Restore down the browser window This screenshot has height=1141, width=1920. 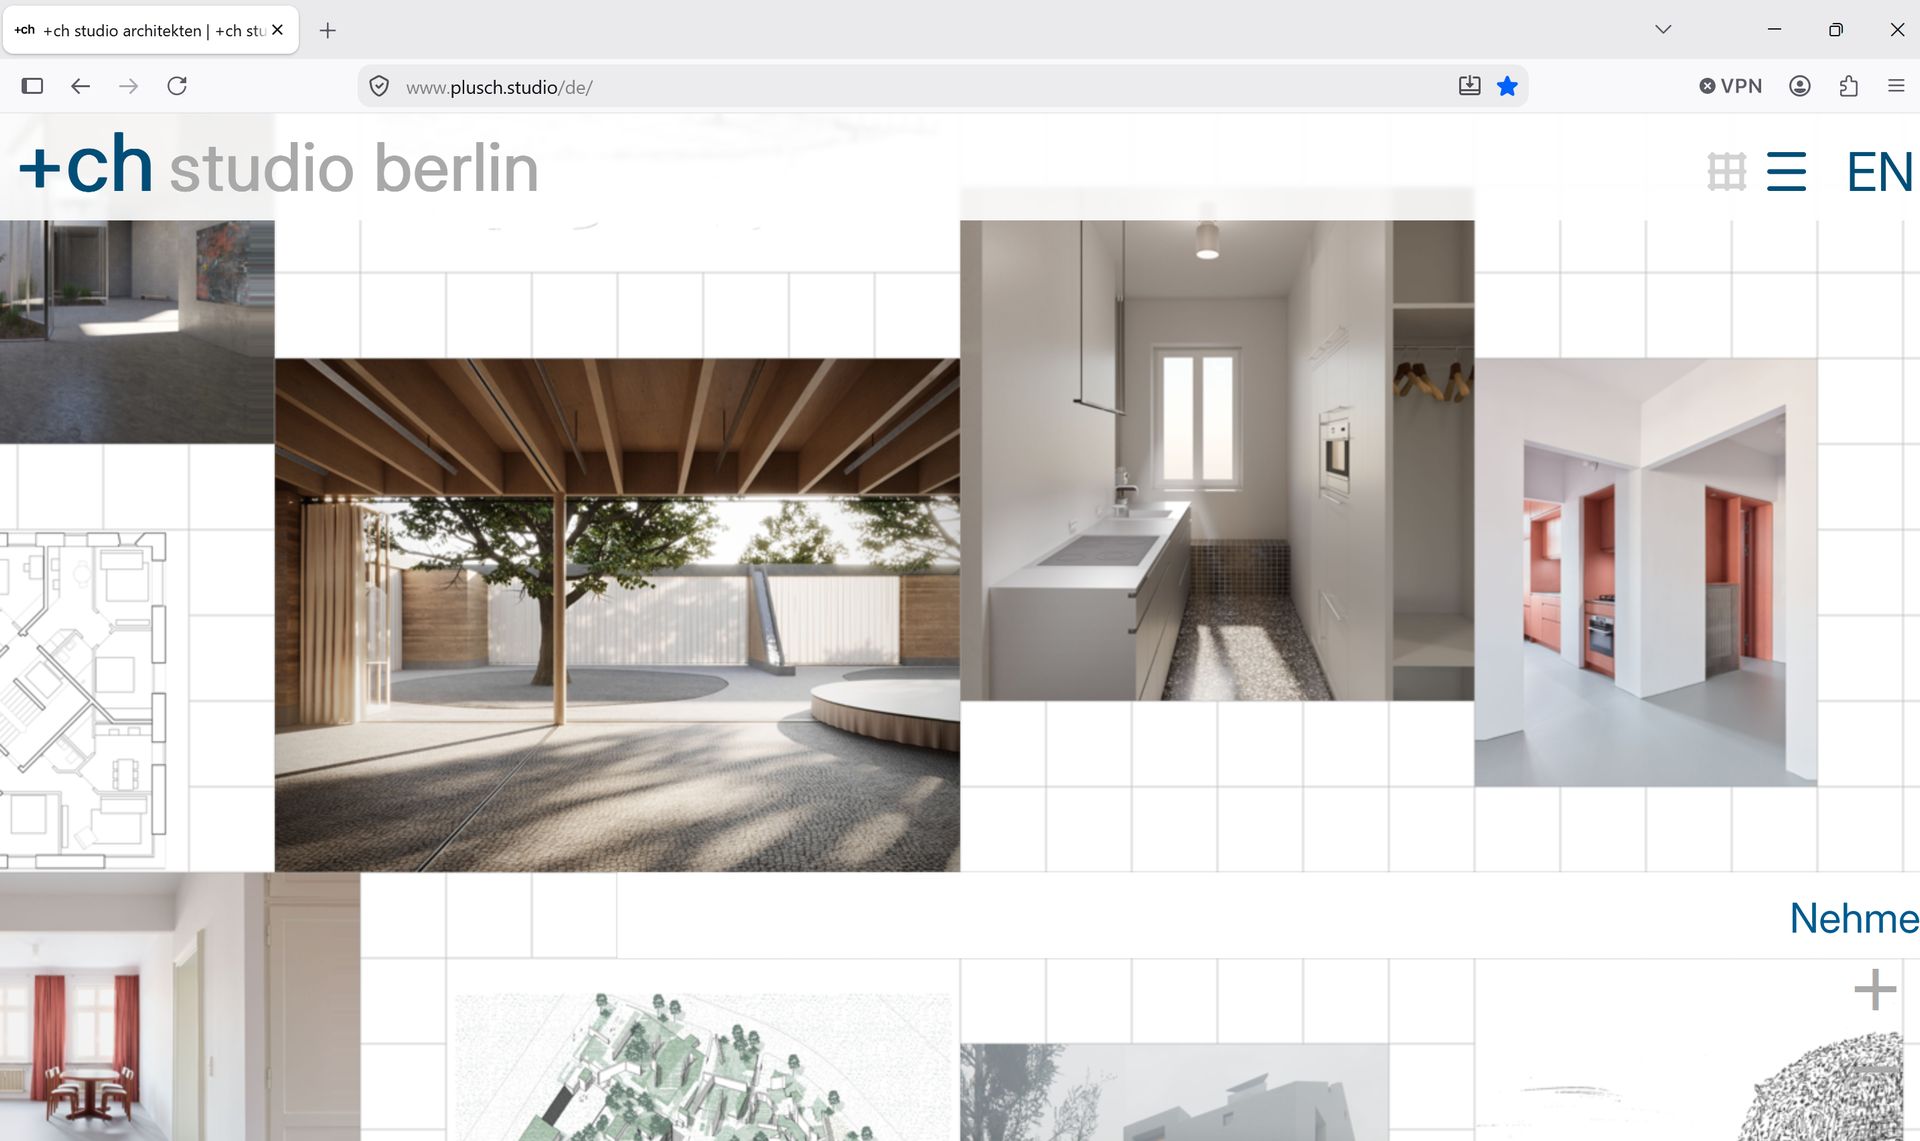pyautogui.click(x=1835, y=29)
